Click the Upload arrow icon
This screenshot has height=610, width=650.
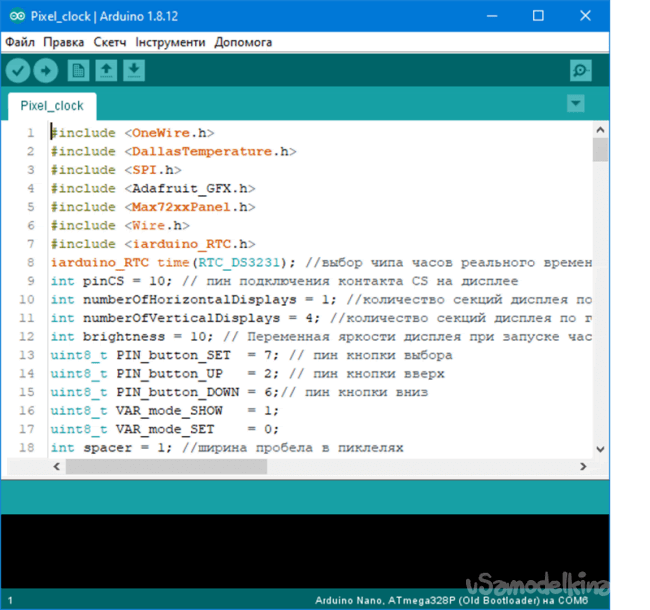click(46, 70)
